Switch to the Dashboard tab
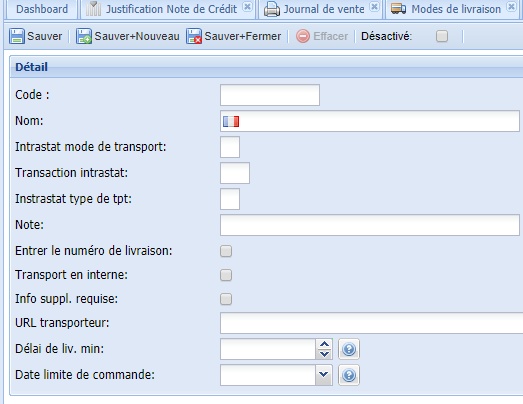Viewport: 523px width, 404px height. tap(42, 9)
